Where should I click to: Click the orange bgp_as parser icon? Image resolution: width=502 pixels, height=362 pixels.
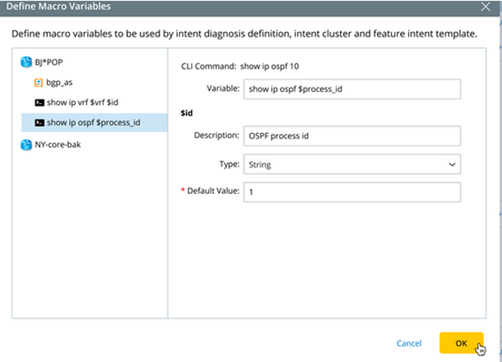point(39,82)
